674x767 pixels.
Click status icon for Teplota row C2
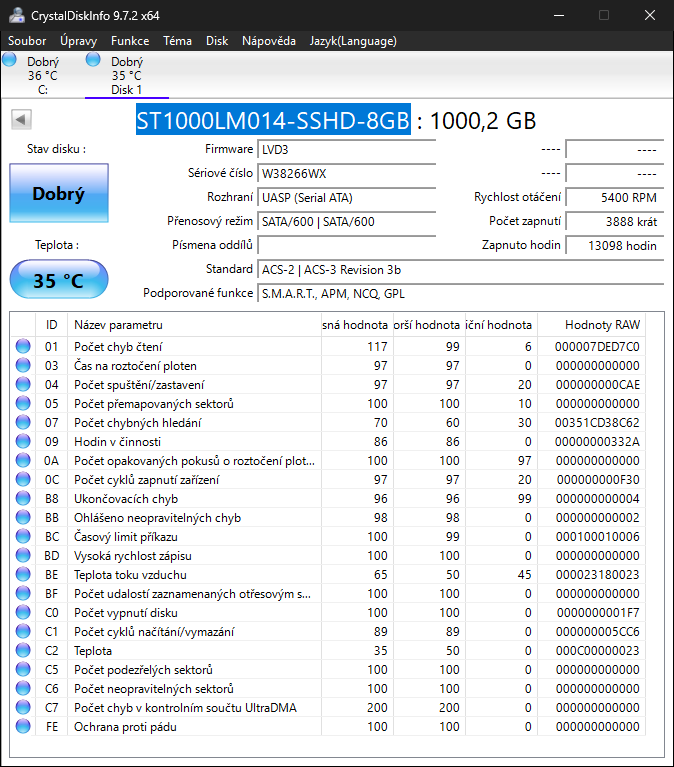pos(23,651)
